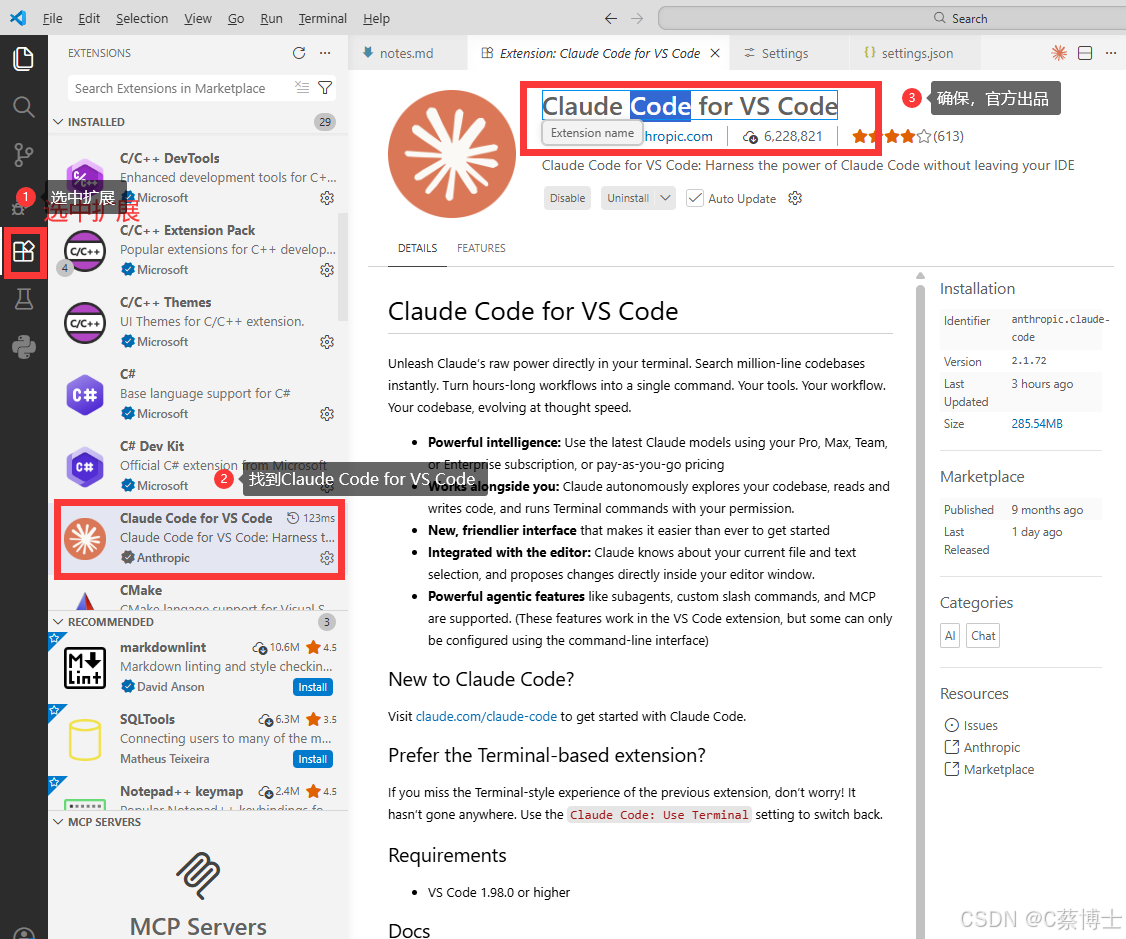The image size is (1126, 939).
Task: Switch to the notes.md tab
Action: [406, 53]
